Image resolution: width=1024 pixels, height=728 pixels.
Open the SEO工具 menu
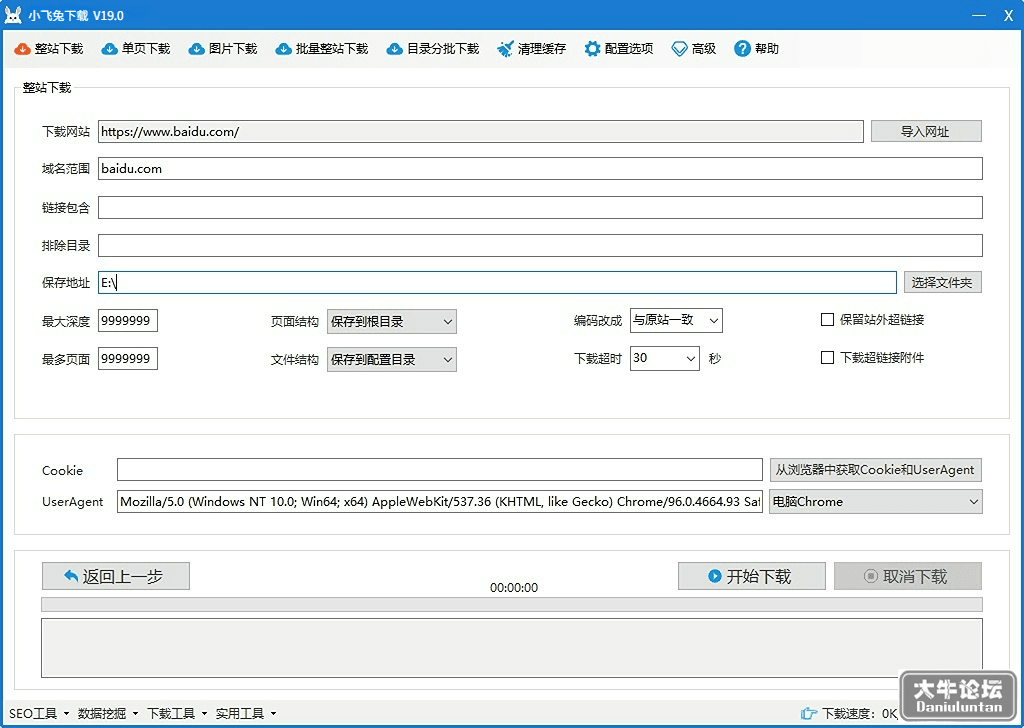pyautogui.click(x=39, y=714)
